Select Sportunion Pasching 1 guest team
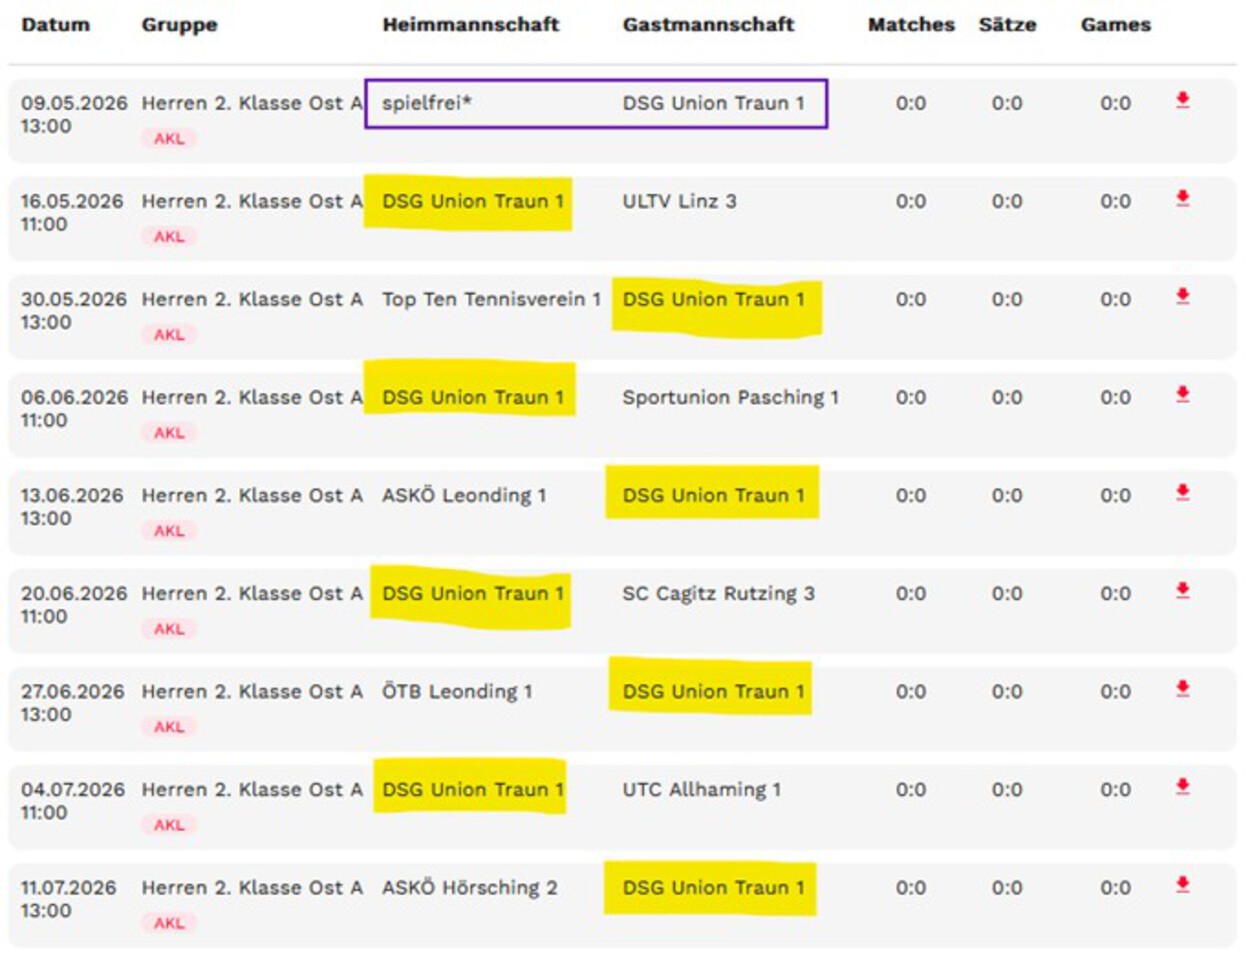Screen dimensions: 1250x966 coord(730,397)
